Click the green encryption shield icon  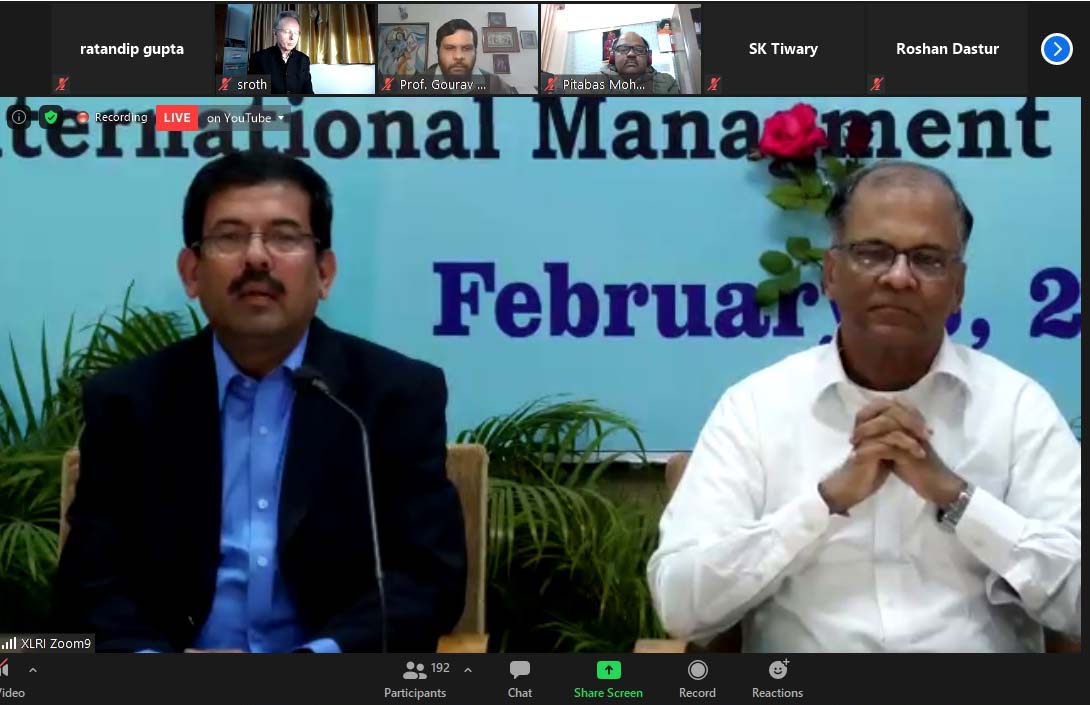coord(50,117)
